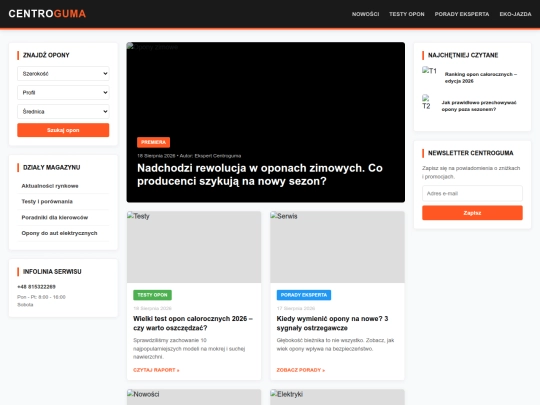Expand the Średnica dropdown
The width and height of the screenshot is (540, 405).
(x=63, y=111)
